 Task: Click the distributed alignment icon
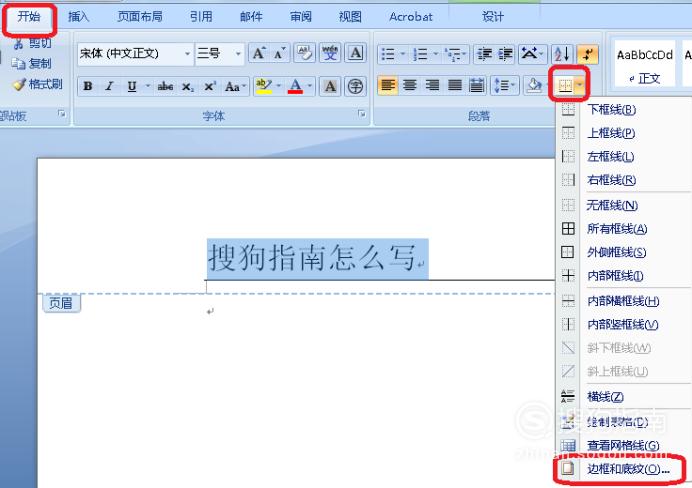(477, 85)
